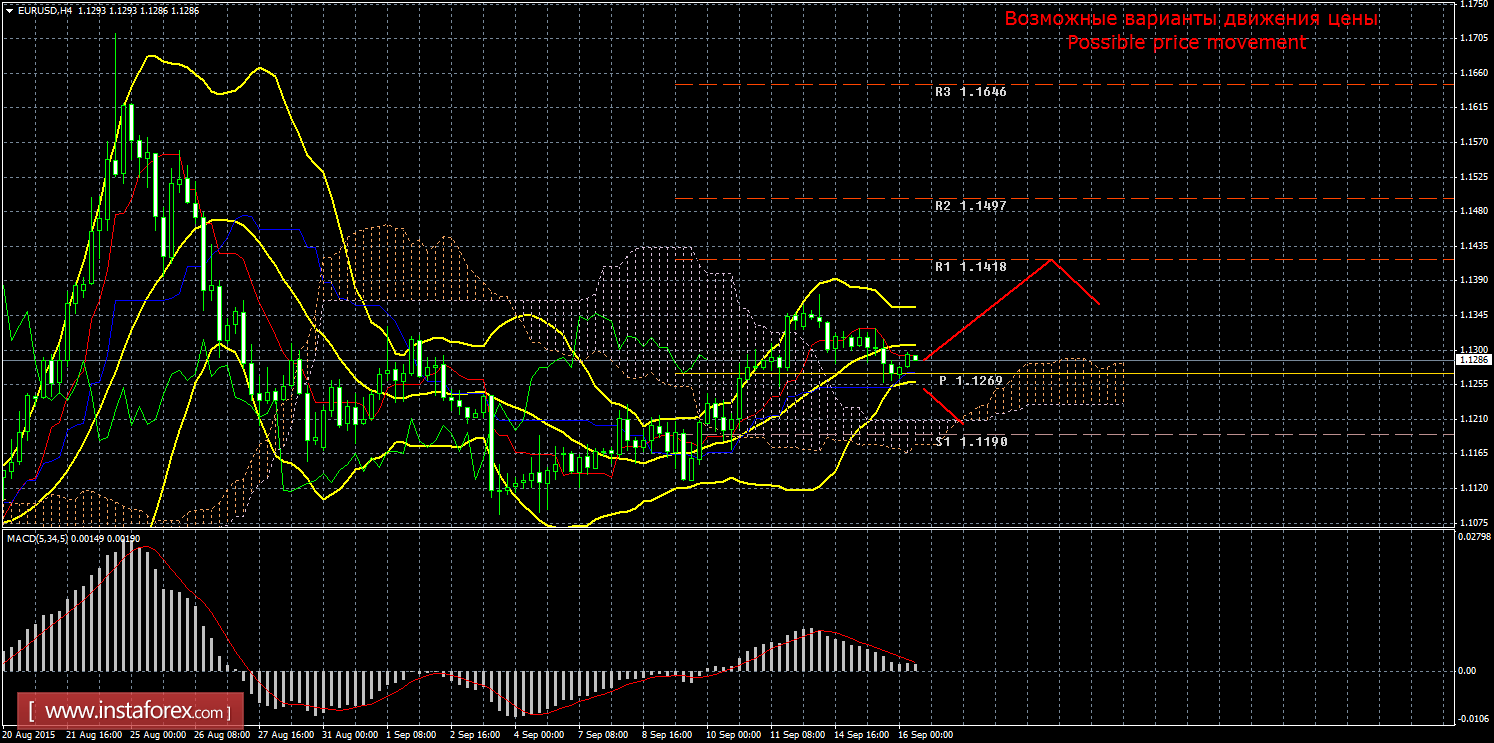Screen dimensions: 1494x743
Task: Click the R1 1.1418 resistance label
Action: click(x=970, y=267)
